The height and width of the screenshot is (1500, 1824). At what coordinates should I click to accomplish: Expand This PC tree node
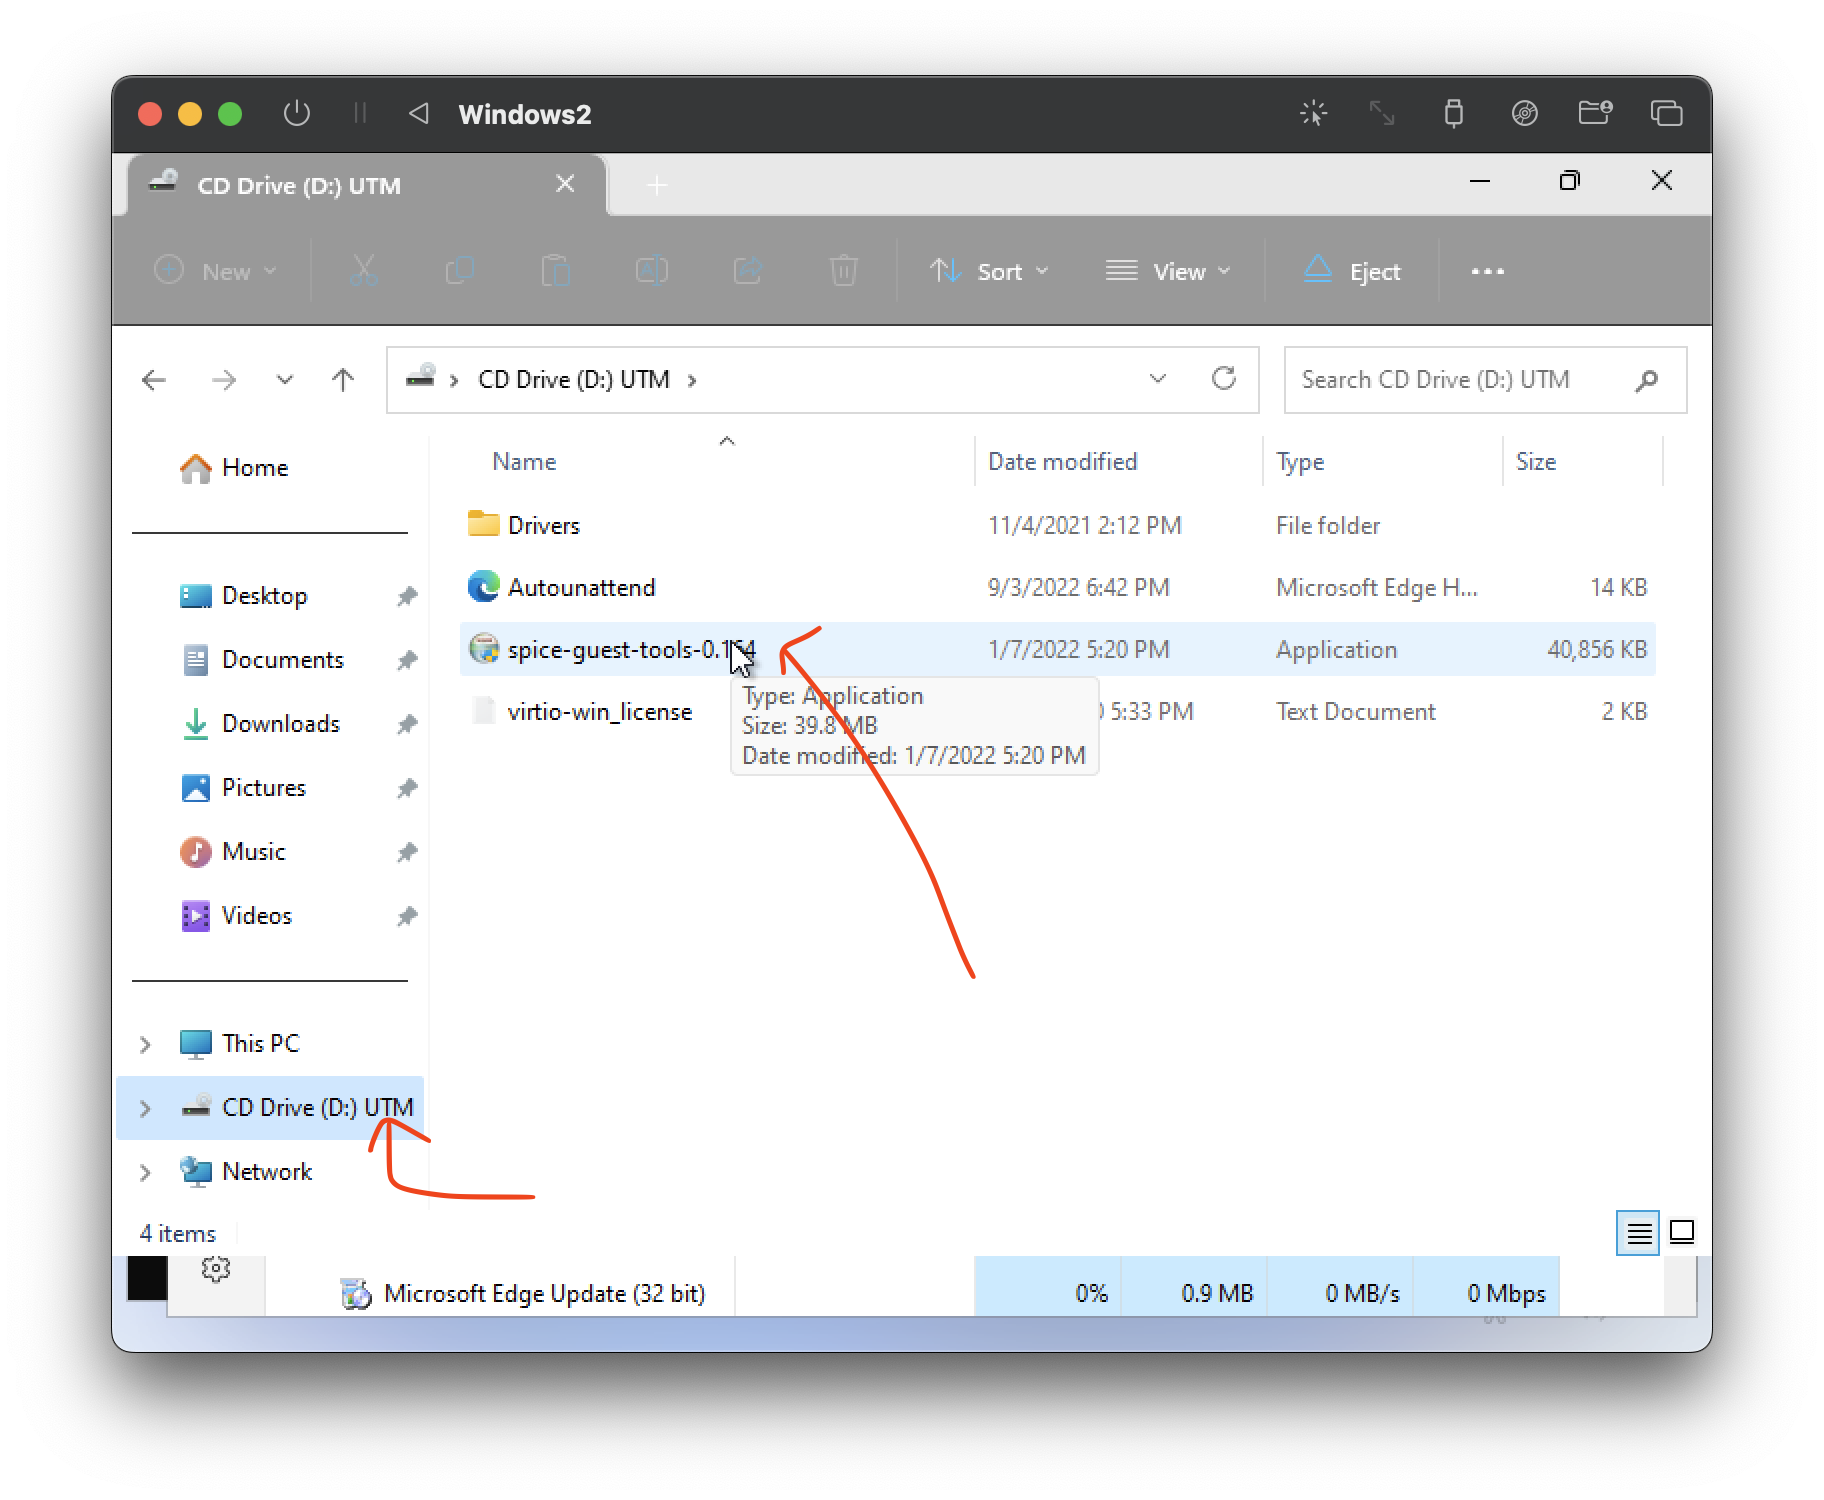pyautogui.click(x=146, y=1044)
